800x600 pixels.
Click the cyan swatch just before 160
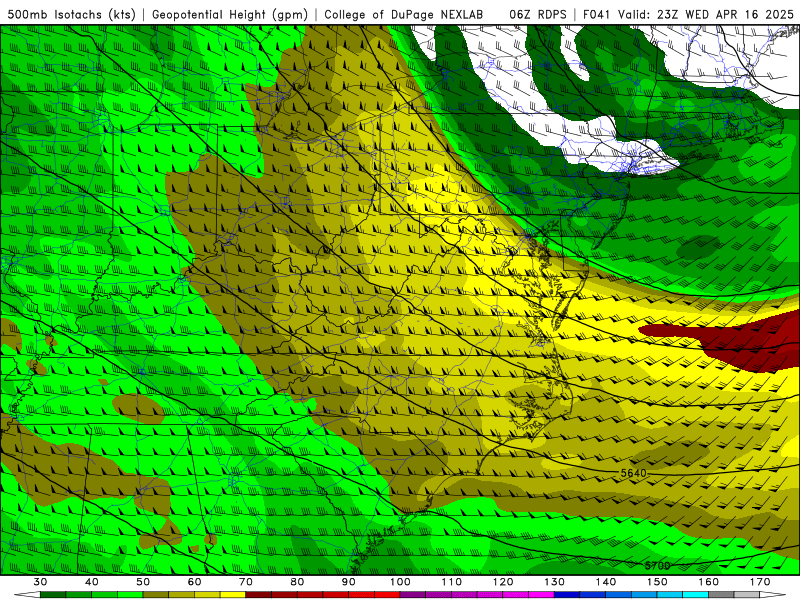696,595
